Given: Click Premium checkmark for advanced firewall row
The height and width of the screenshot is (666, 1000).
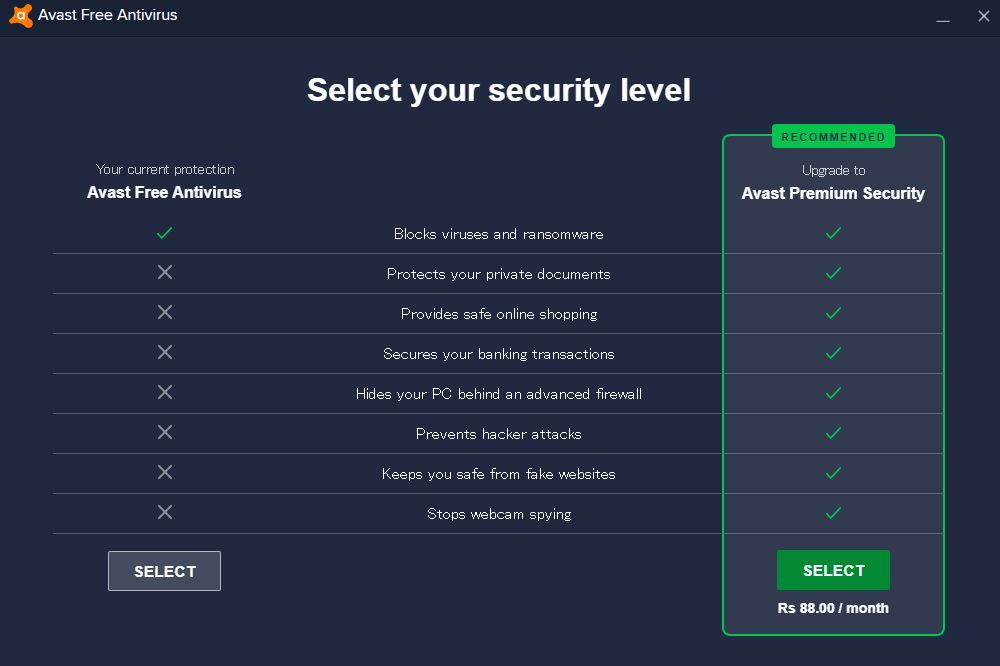Looking at the screenshot, I should (x=833, y=393).
